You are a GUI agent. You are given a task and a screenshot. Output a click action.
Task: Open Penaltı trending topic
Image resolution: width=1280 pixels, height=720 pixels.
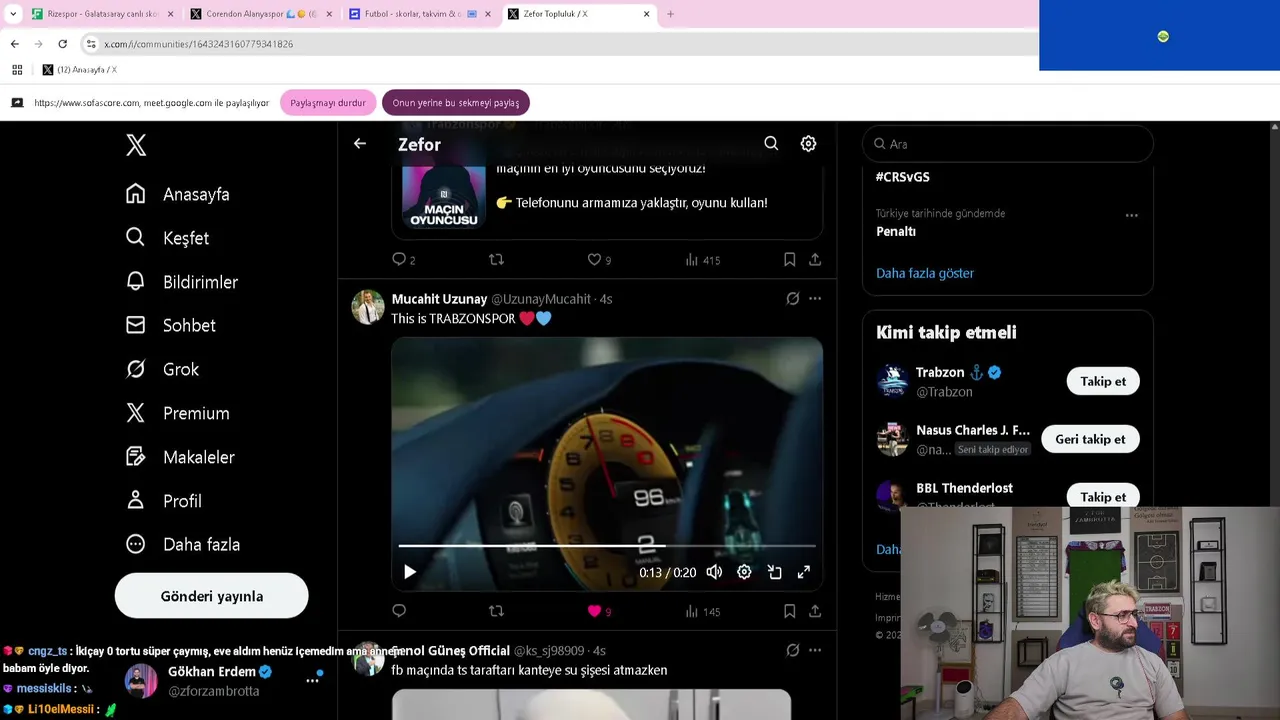pyautogui.click(x=896, y=231)
